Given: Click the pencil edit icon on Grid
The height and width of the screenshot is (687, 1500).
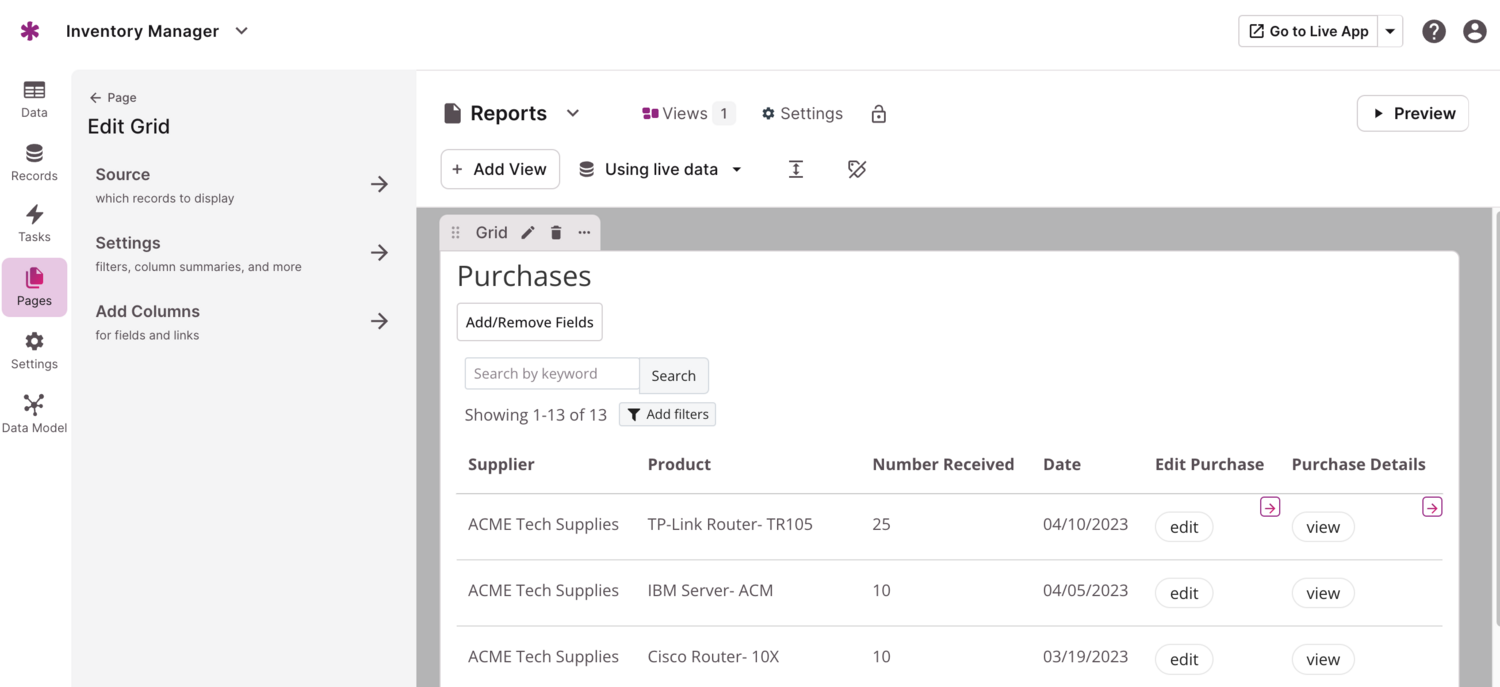Looking at the screenshot, I should pos(528,233).
